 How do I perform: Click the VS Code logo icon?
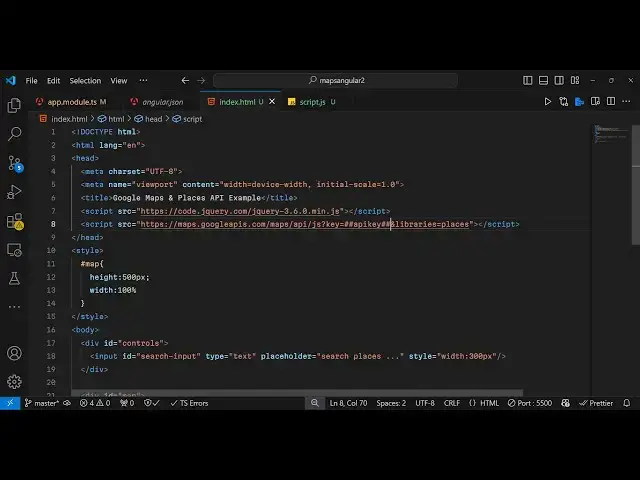pyautogui.click(x=11, y=80)
